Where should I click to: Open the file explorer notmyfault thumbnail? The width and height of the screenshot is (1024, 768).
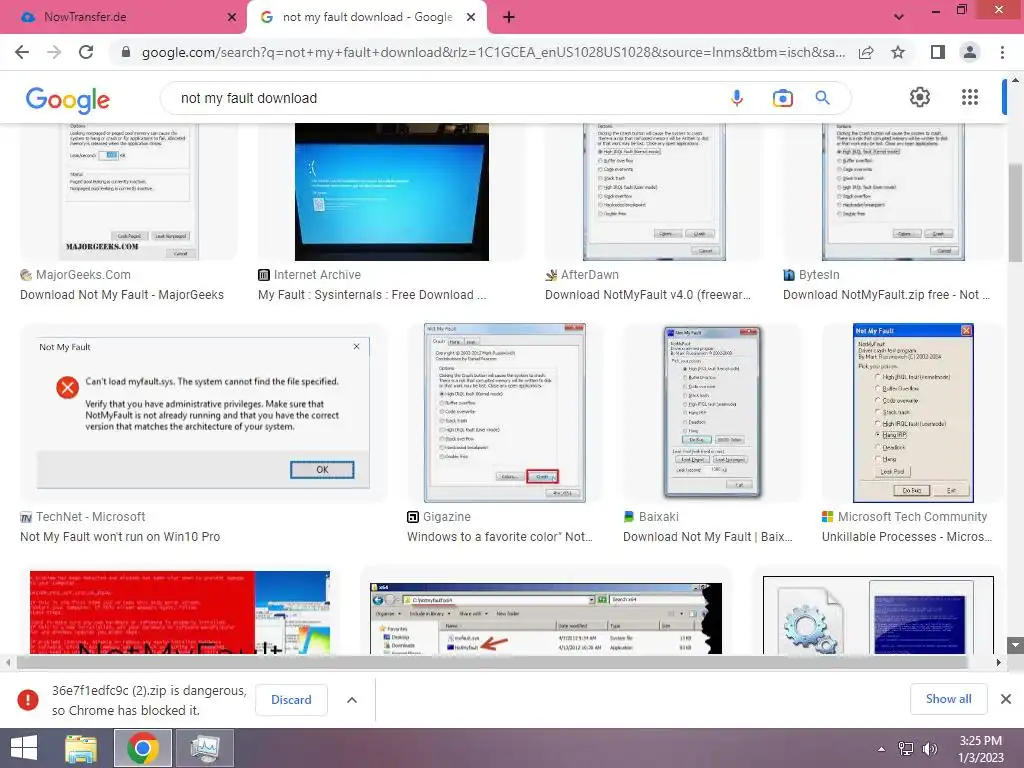[x=546, y=618]
